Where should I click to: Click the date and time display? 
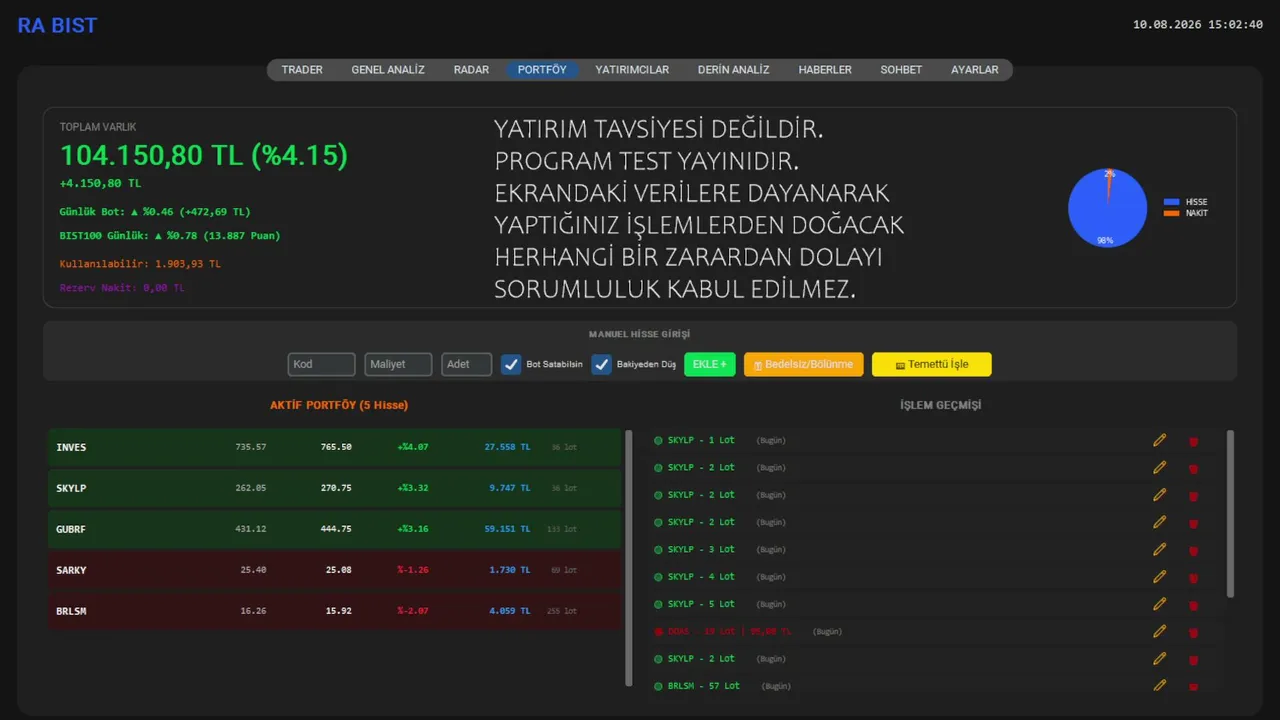click(1198, 24)
